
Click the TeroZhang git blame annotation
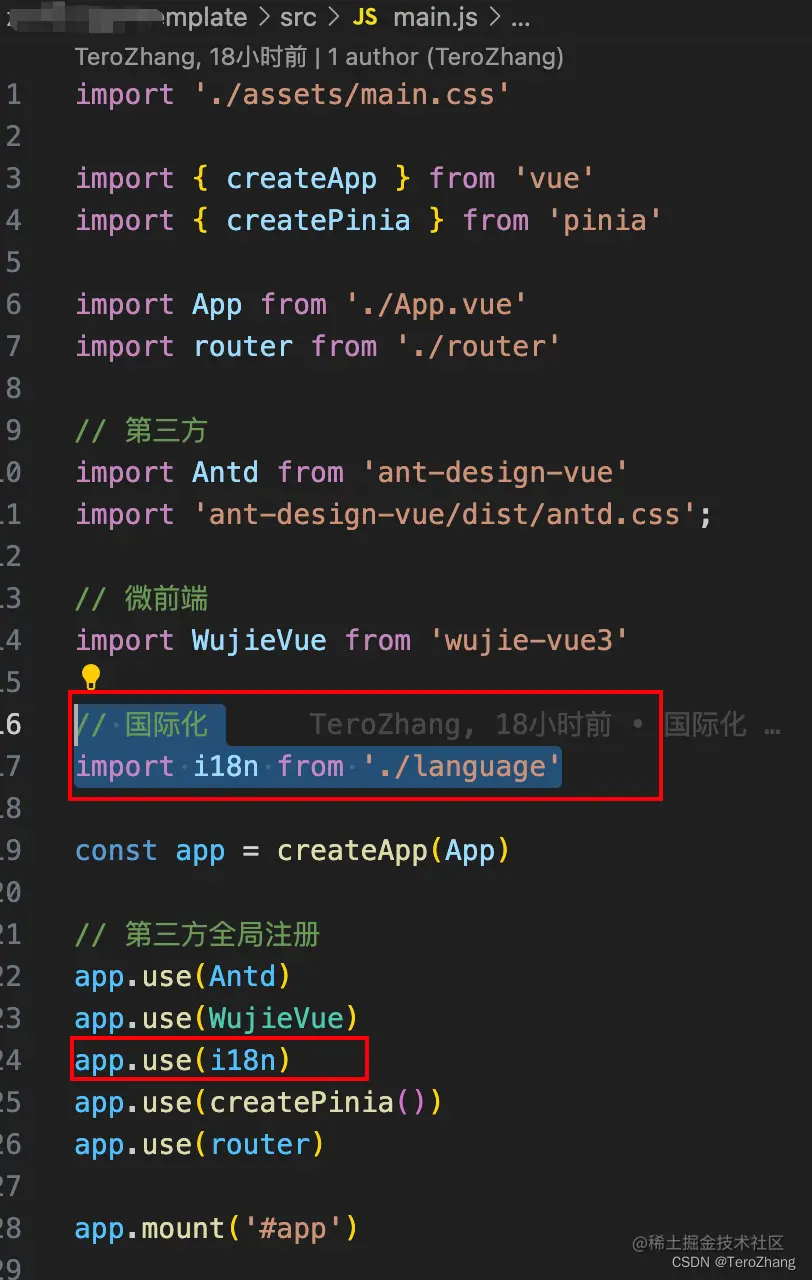click(130, 57)
